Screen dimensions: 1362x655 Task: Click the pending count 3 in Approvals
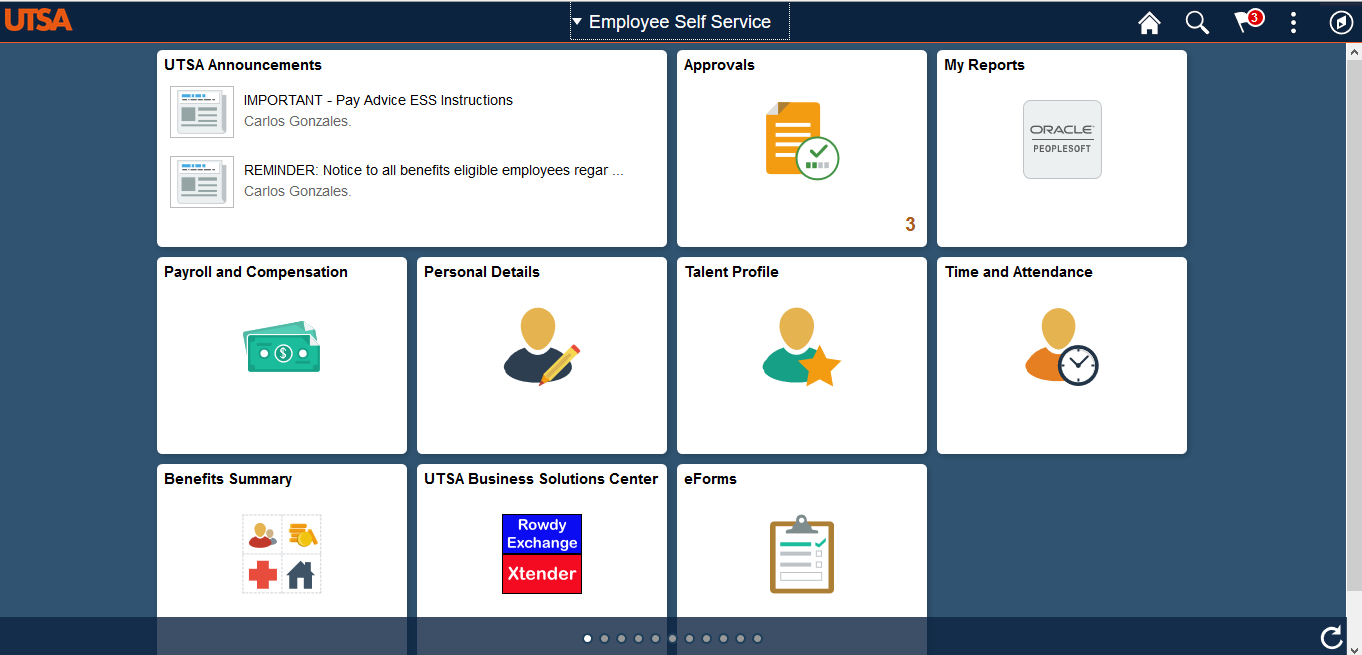(x=910, y=225)
